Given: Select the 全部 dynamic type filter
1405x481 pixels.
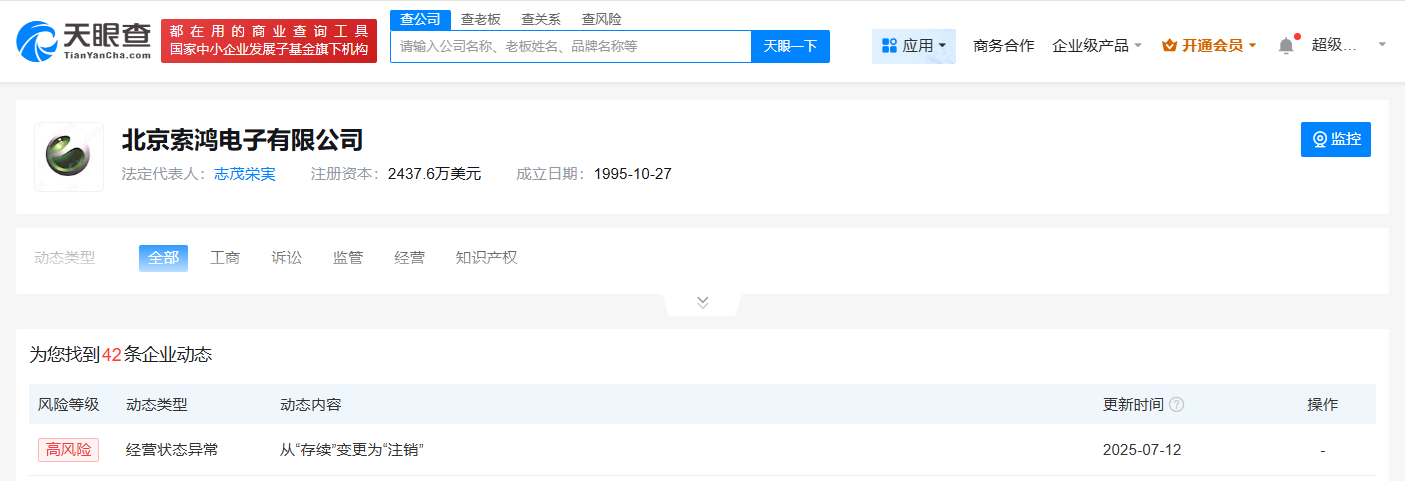Looking at the screenshot, I should [163, 258].
